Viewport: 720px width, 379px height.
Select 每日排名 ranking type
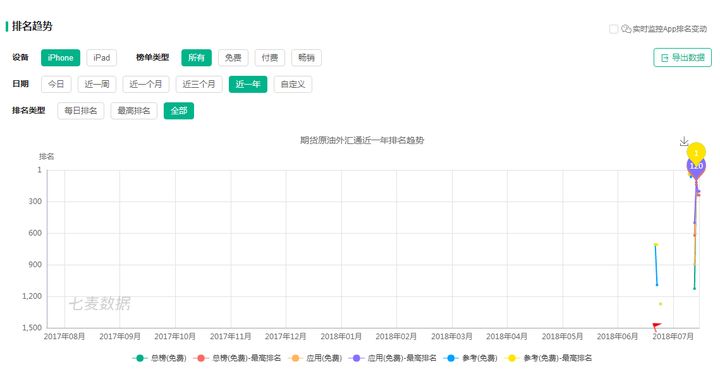(81, 111)
